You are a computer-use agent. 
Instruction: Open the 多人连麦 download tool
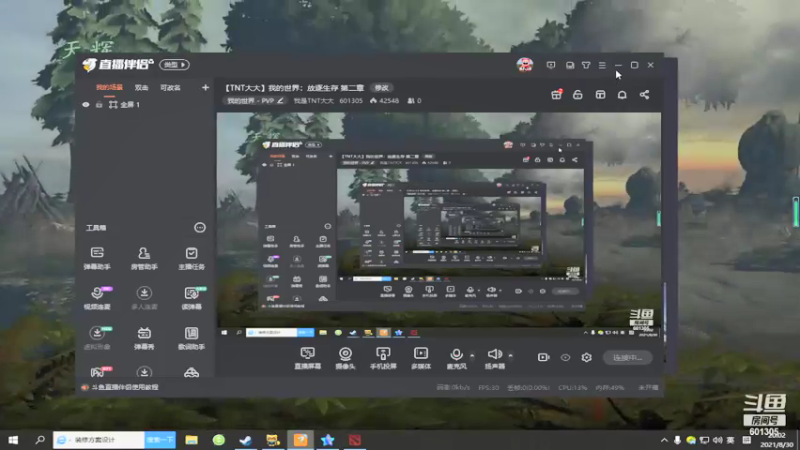click(144, 298)
